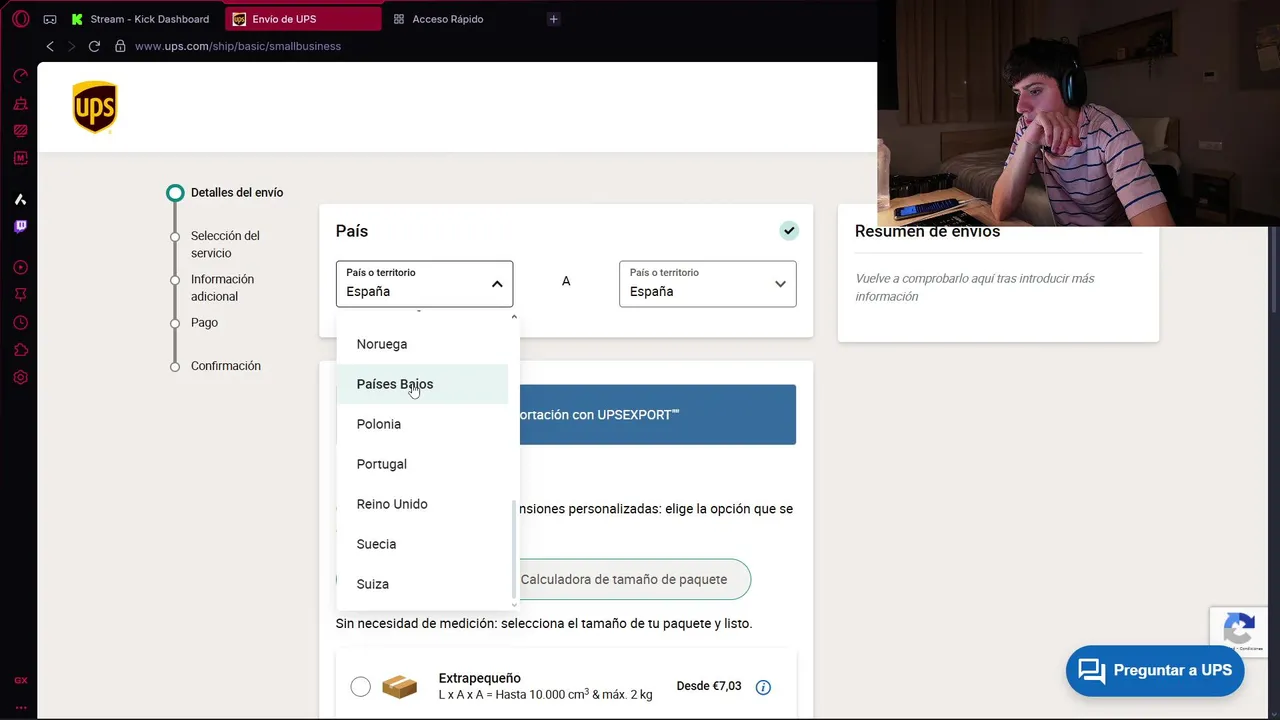Image resolution: width=1280 pixels, height=720 pixels.
Task: Click the Resumen de envíos heading
Action: click(927, 231)
